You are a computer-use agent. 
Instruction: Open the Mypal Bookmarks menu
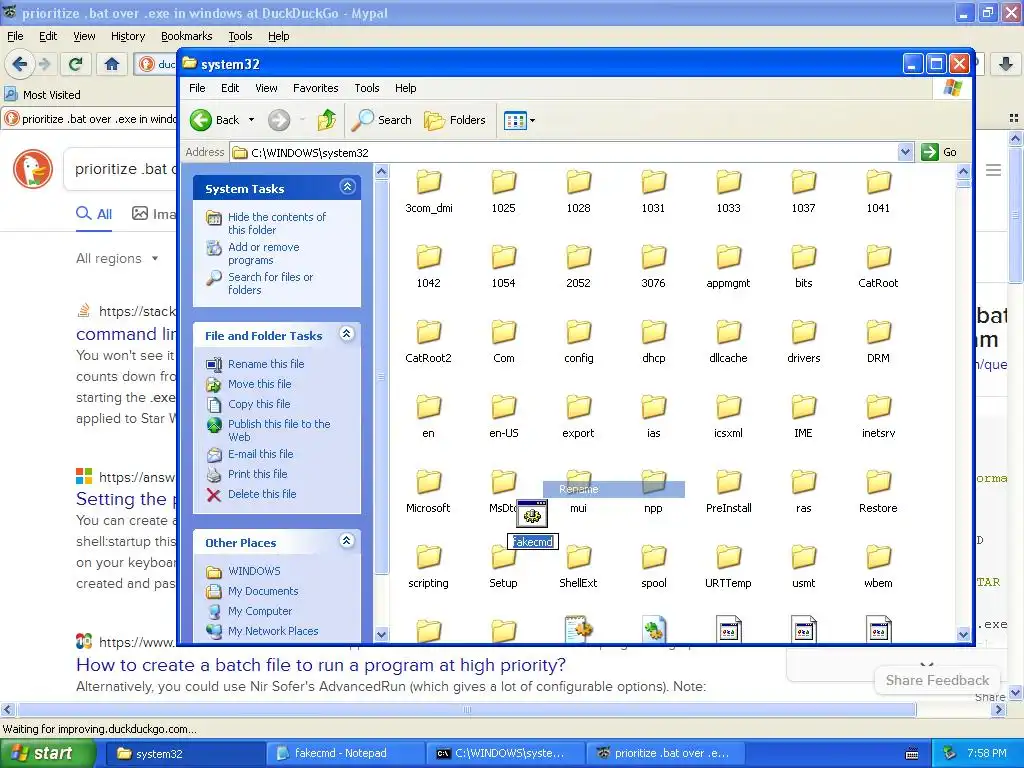click(186, 37)
